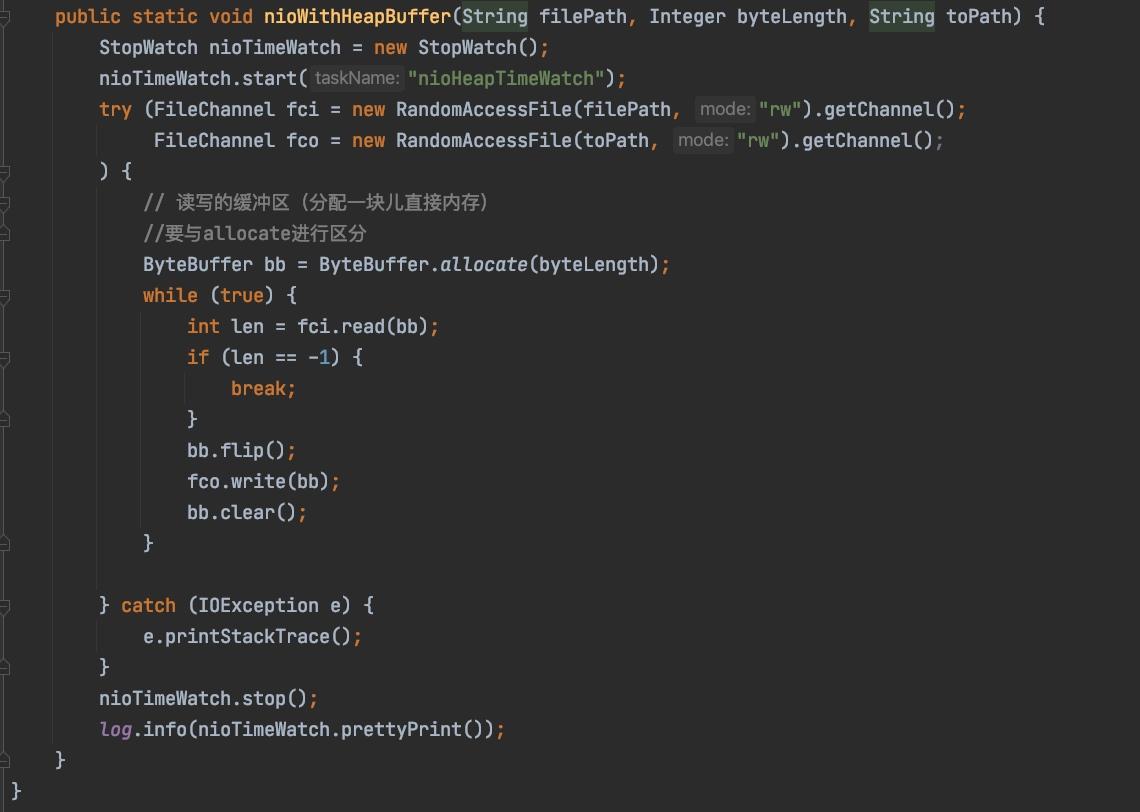Click the method name nioWithHeapBuffer

pos(357,16)
